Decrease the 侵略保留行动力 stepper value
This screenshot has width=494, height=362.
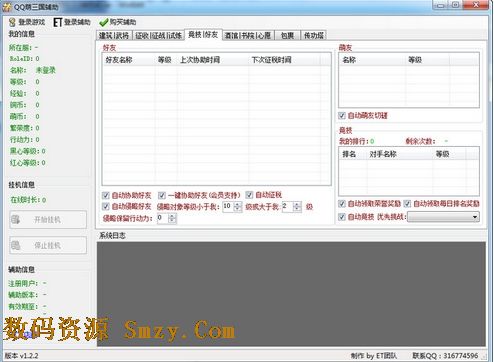(172, 221)
